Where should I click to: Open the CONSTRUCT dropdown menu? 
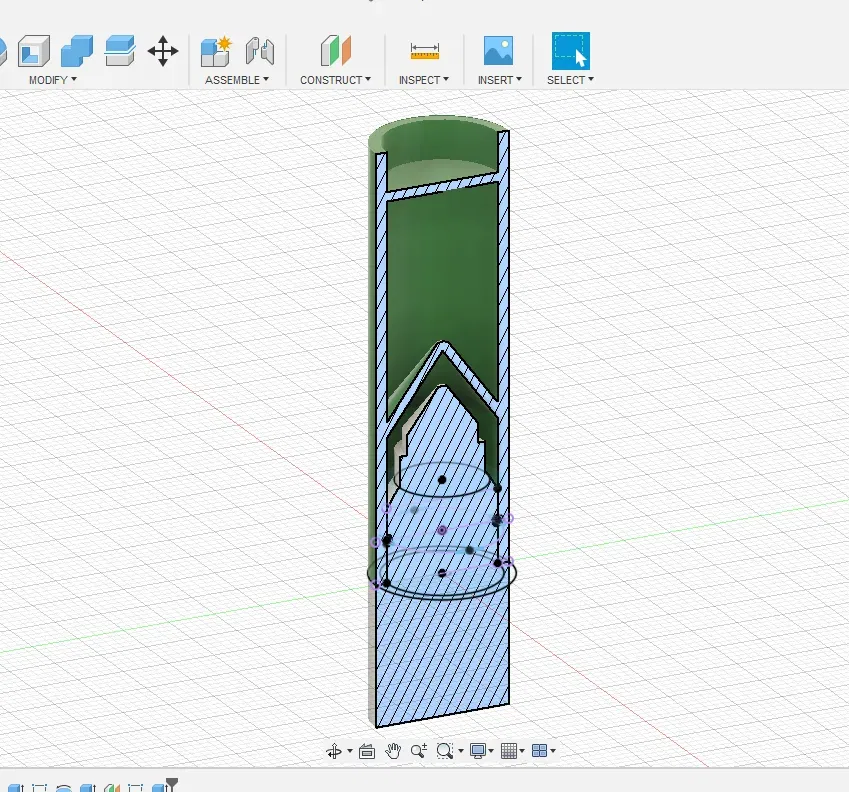(335, 80)
